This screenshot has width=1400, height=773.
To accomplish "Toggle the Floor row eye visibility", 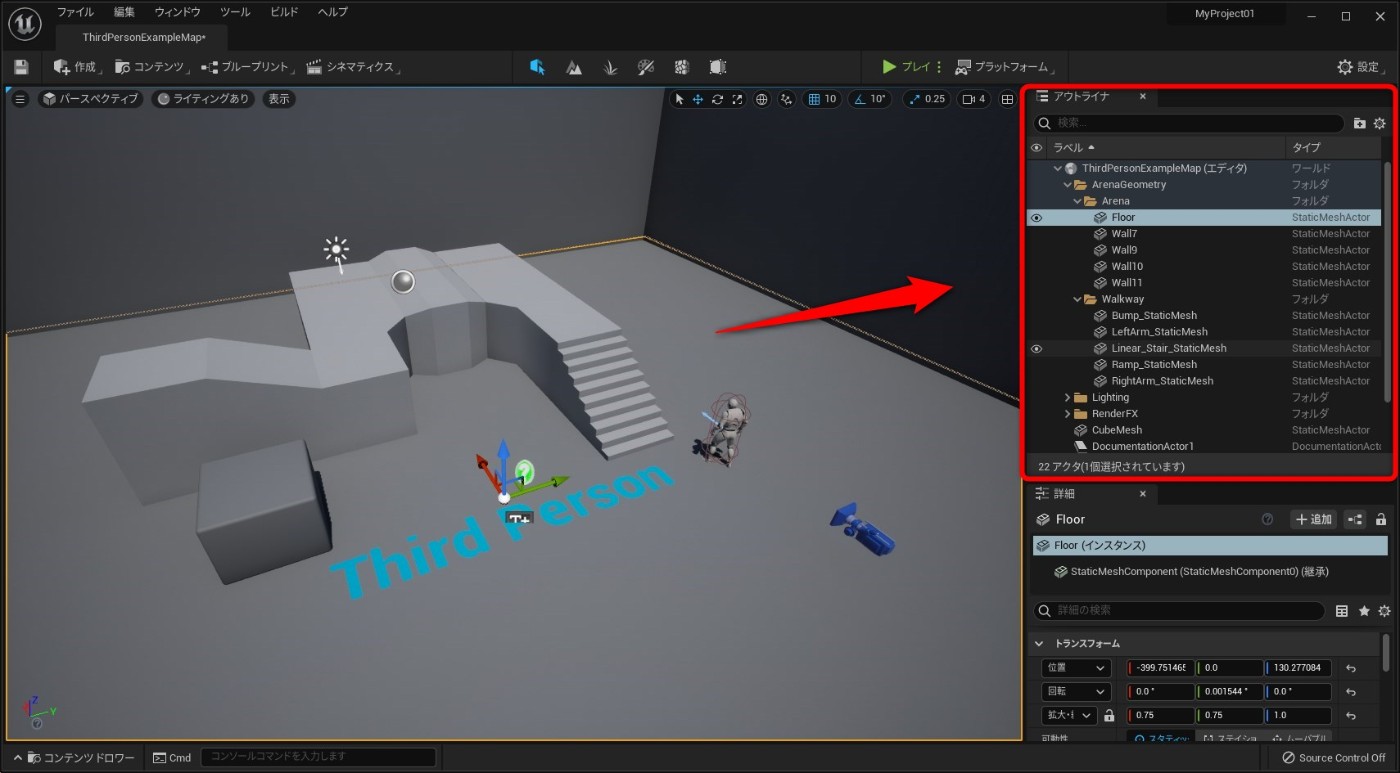I will (1036, 217).
